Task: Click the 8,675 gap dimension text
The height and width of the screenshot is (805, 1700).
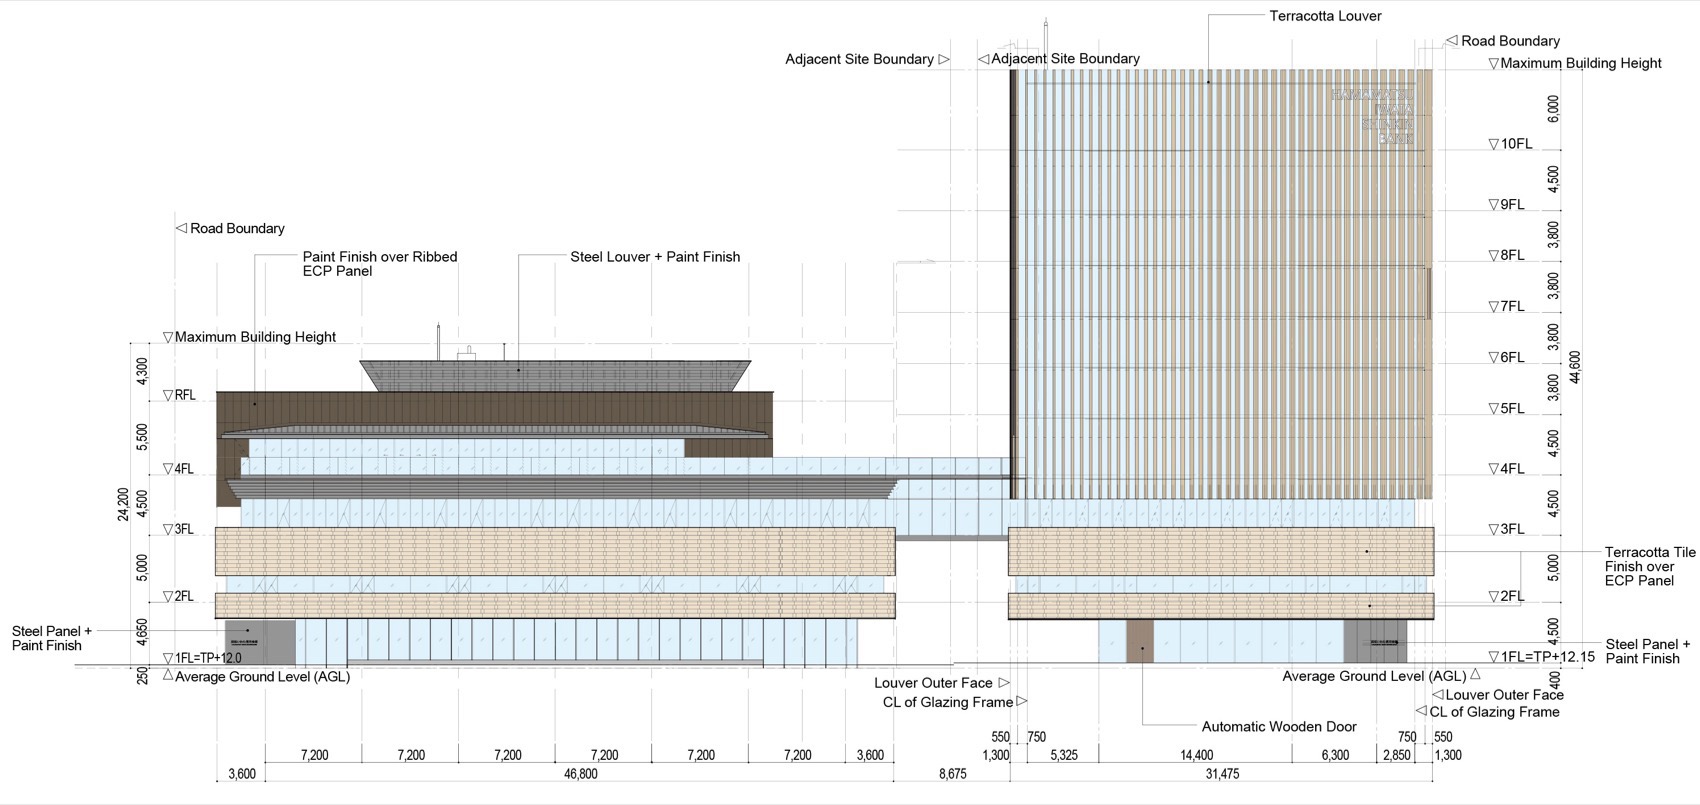Action: [952, 774]
